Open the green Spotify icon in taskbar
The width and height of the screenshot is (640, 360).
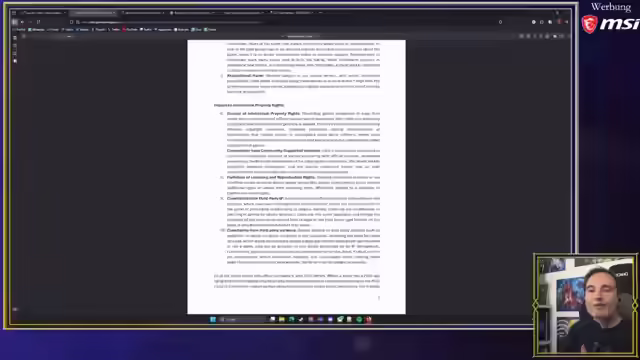click(359, 319)
